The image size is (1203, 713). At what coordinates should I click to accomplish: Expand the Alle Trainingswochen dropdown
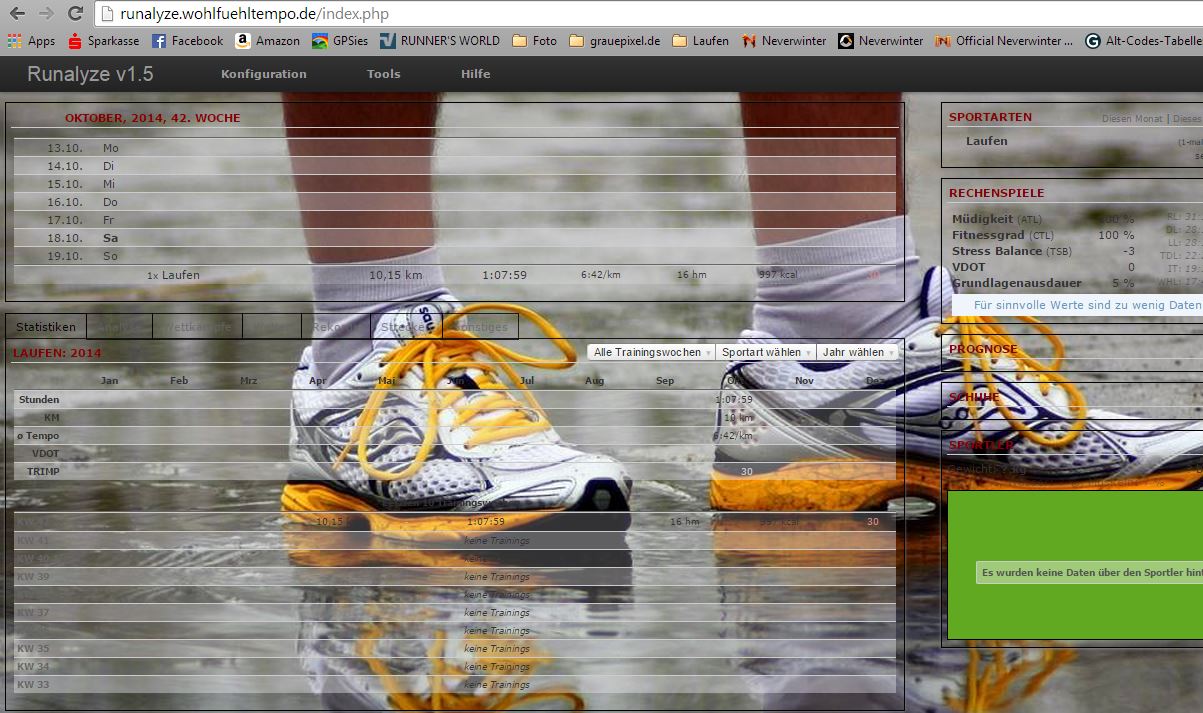pos(651,352)
